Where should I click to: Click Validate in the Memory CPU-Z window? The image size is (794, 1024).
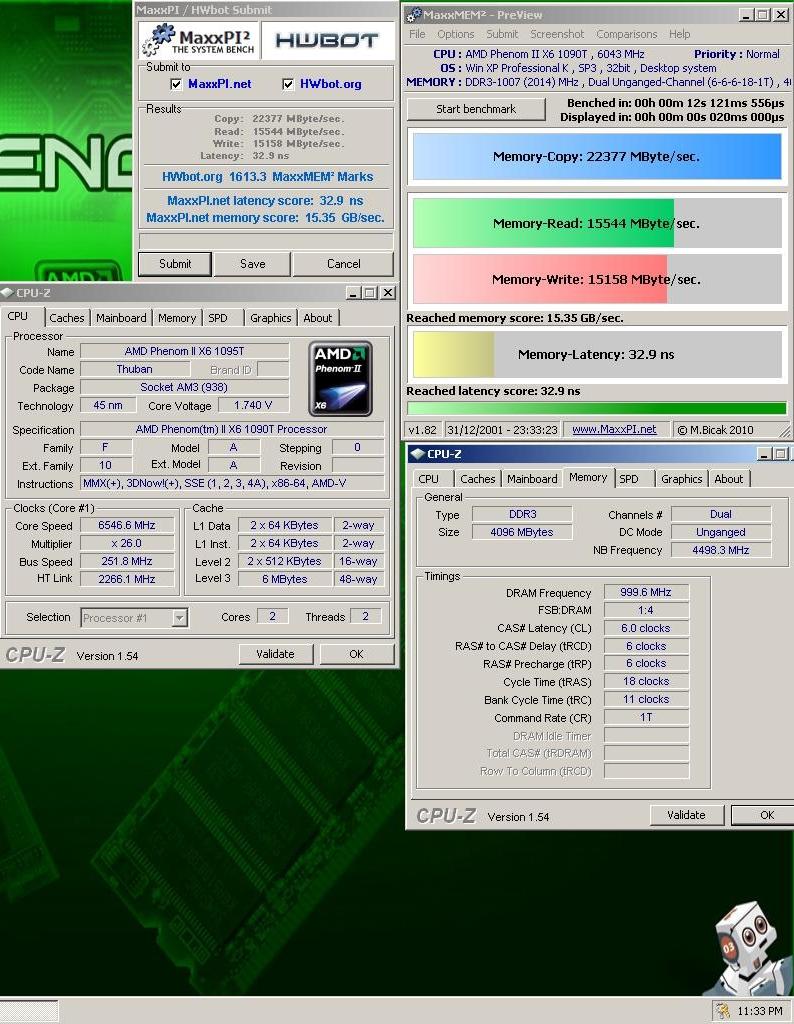[686, 815]
